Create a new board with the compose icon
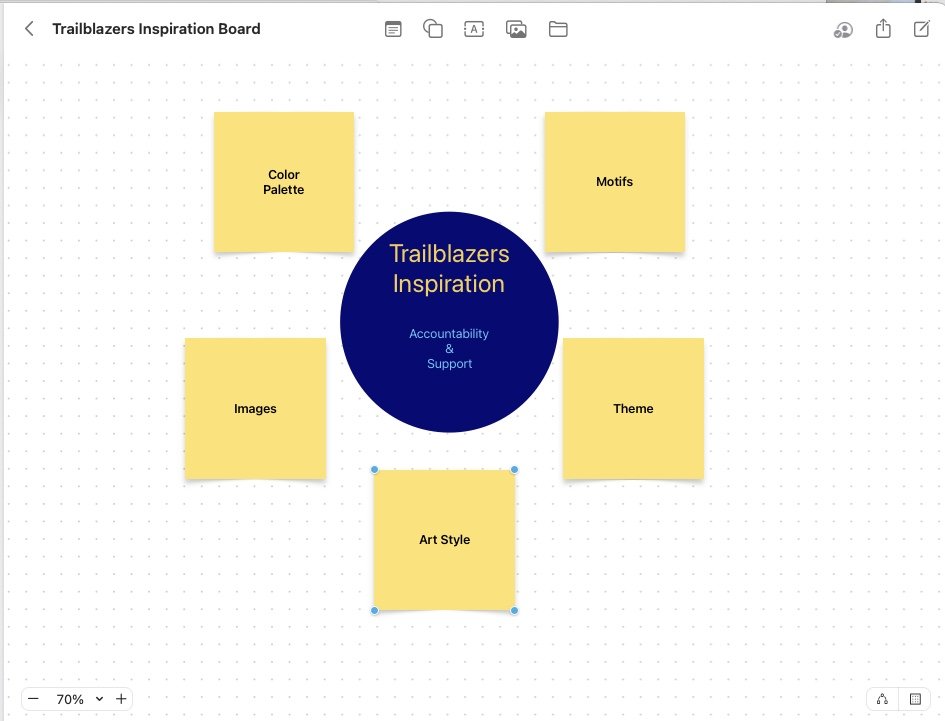Screen dimensions: 945x721 (922, 28)
